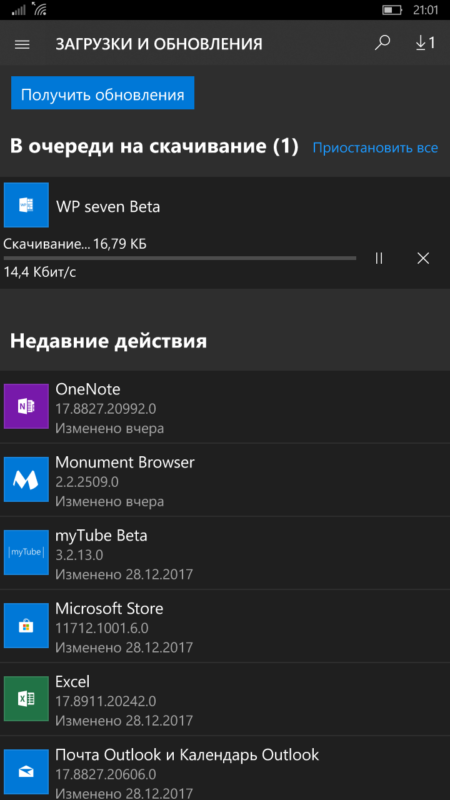
Task: Tap the battery indicator in status bar
Action: click(x=392, y=10)
